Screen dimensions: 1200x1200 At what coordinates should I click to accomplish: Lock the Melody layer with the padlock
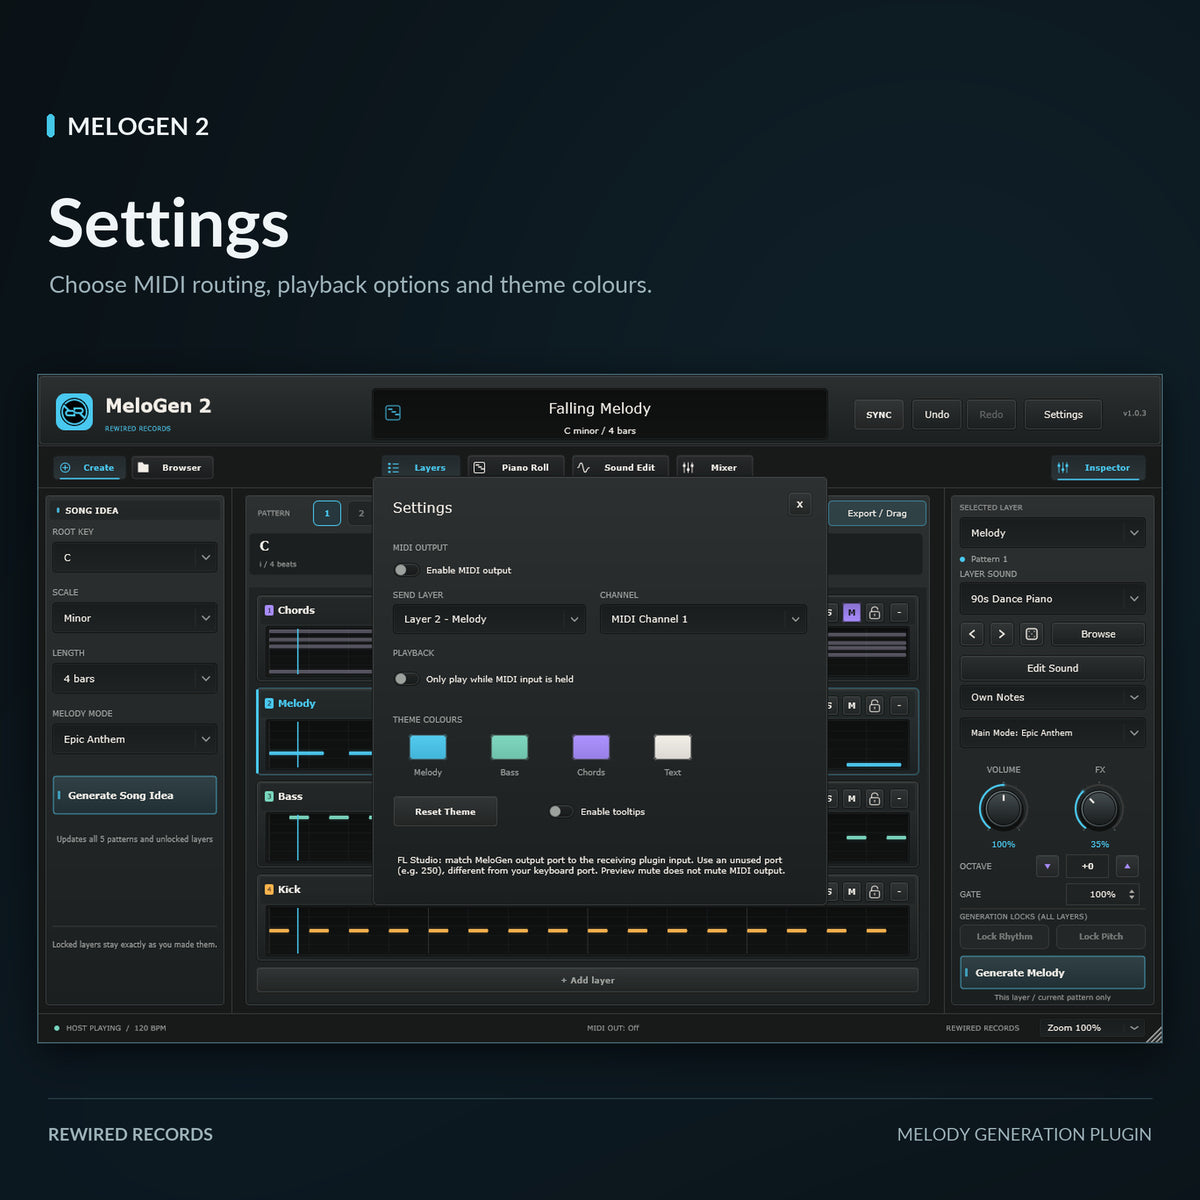point(874,705)
